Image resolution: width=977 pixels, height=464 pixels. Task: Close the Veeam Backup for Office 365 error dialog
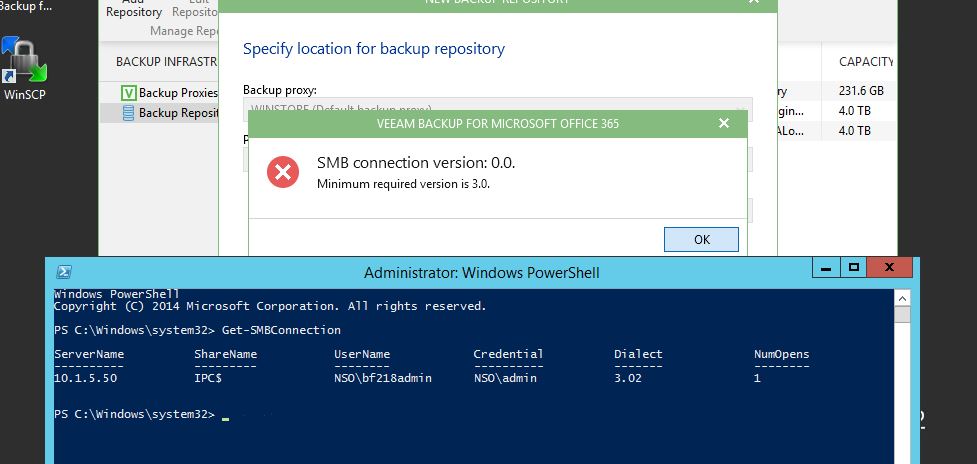[723, 123]
